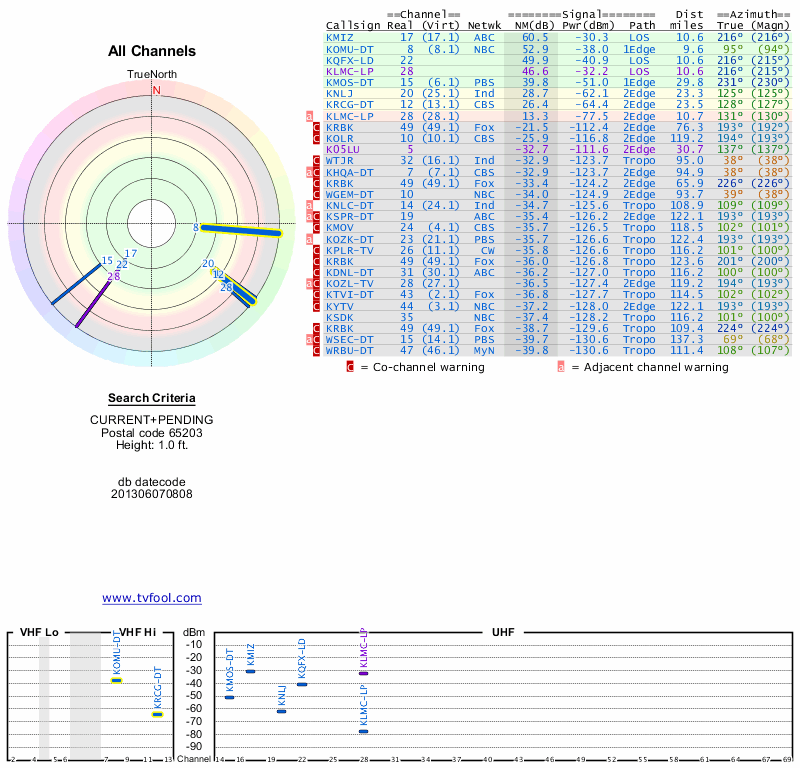Select the KQFX-LD signal marker in UHF chart
Viewport: 800px width, 768px height.
302,684
